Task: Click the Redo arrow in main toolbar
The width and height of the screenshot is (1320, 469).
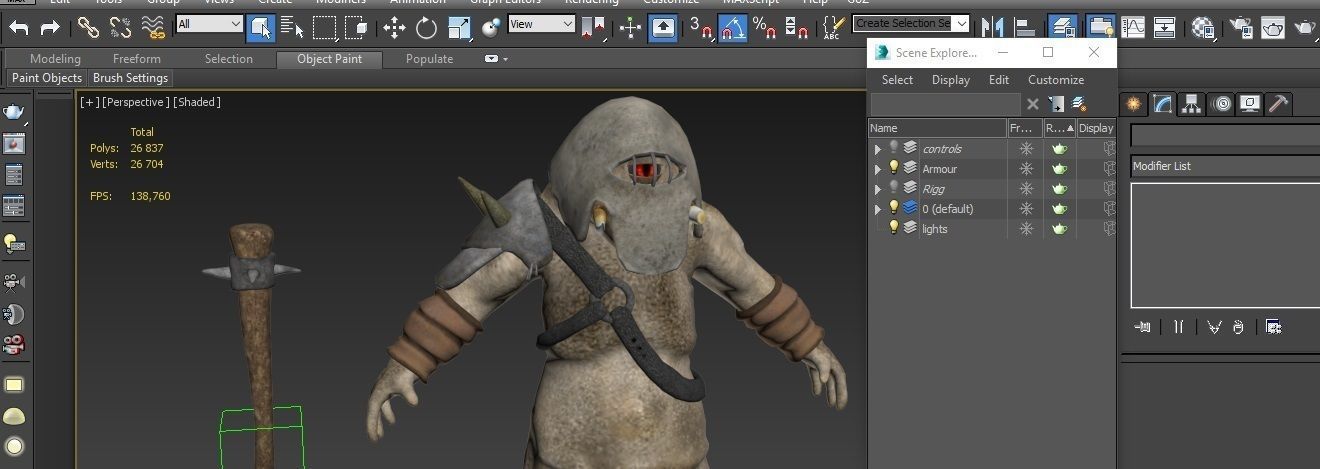Action: pyautogui.click(x=49, y=27)
